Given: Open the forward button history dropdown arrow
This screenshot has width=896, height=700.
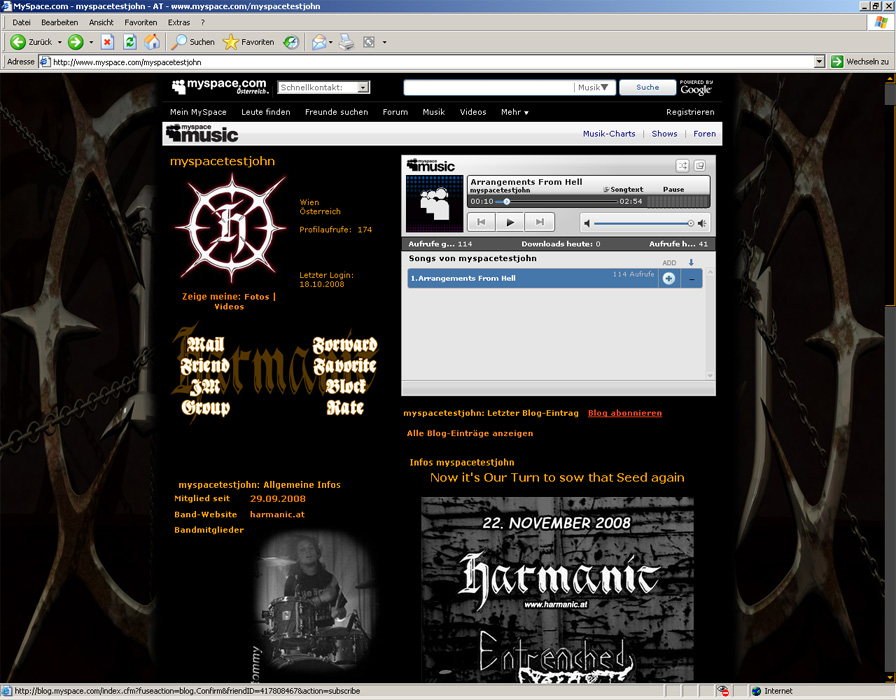Looking at the screenshot, I should point(91,42).
